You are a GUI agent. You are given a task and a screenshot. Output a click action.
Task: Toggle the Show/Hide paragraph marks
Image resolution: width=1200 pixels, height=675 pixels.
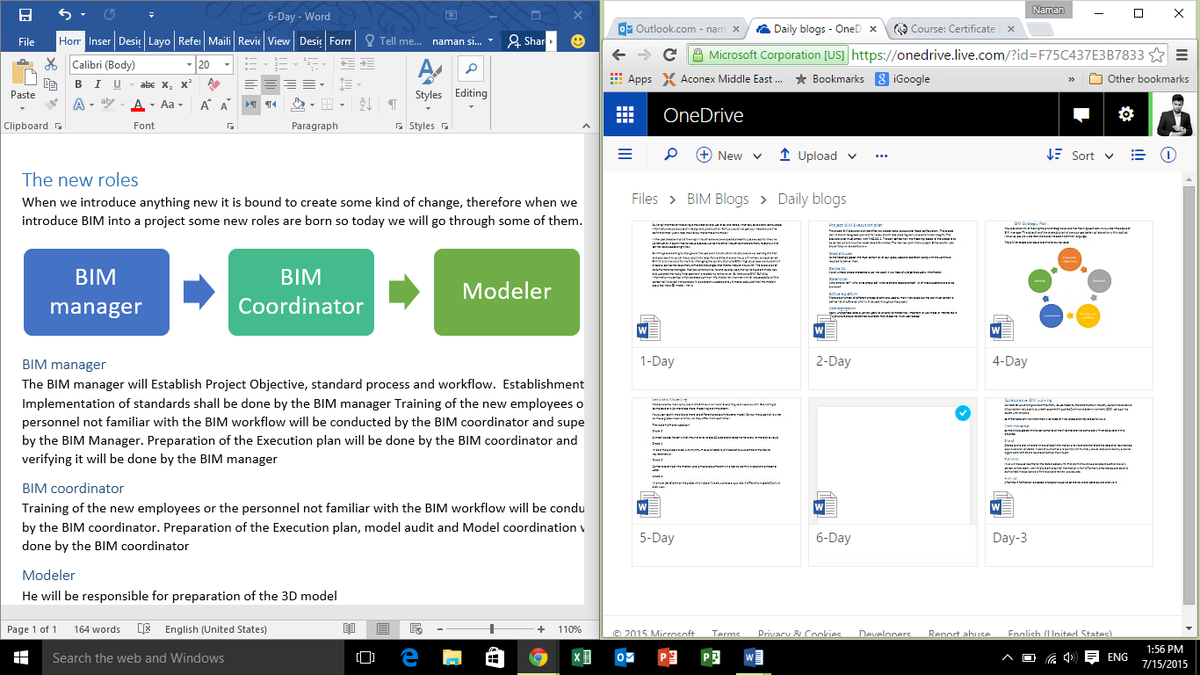(393, 103)
